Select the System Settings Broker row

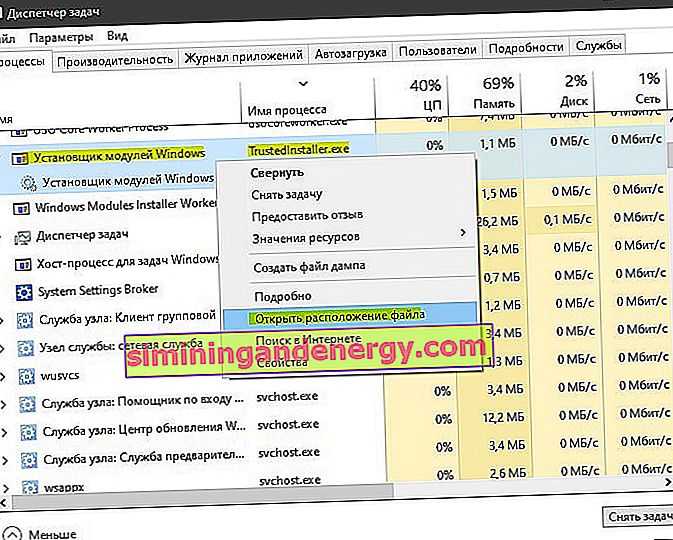(x=98, y=291)
